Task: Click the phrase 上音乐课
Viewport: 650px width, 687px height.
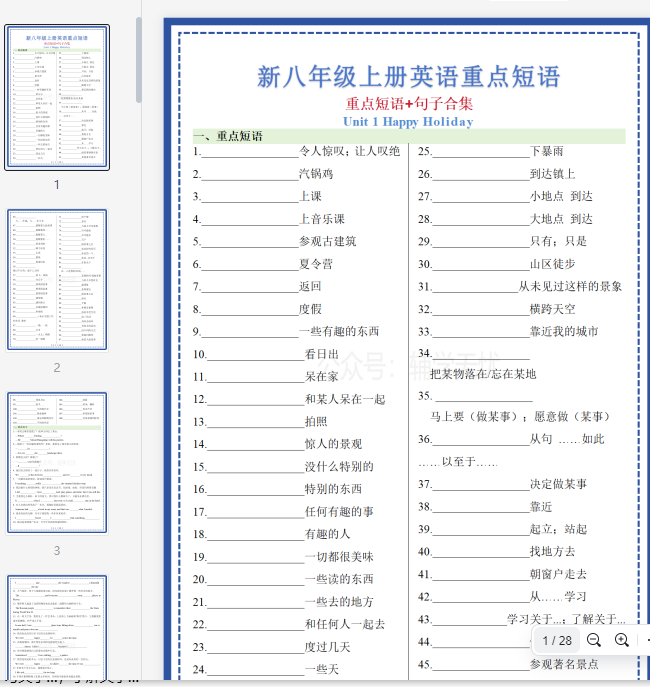Action: (321, 219)
